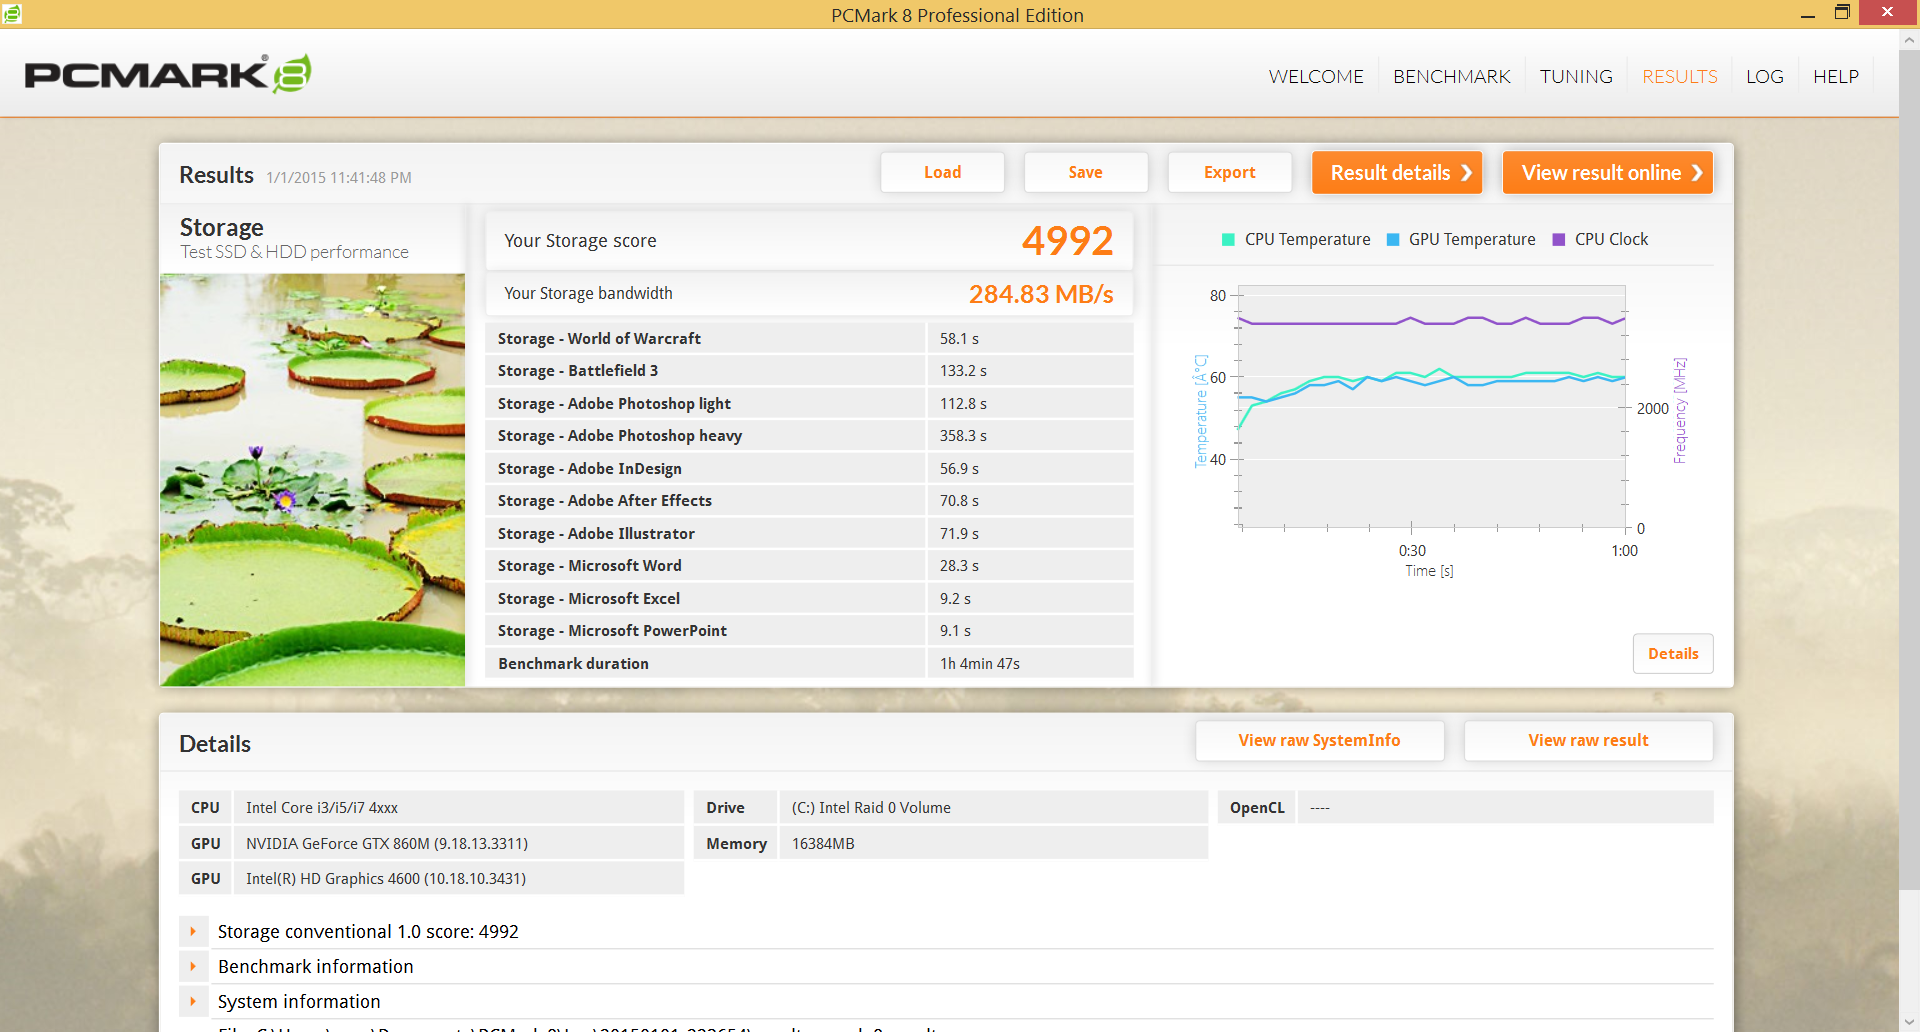Select Storage - Adobe Photoshop light row

[809, 403]
